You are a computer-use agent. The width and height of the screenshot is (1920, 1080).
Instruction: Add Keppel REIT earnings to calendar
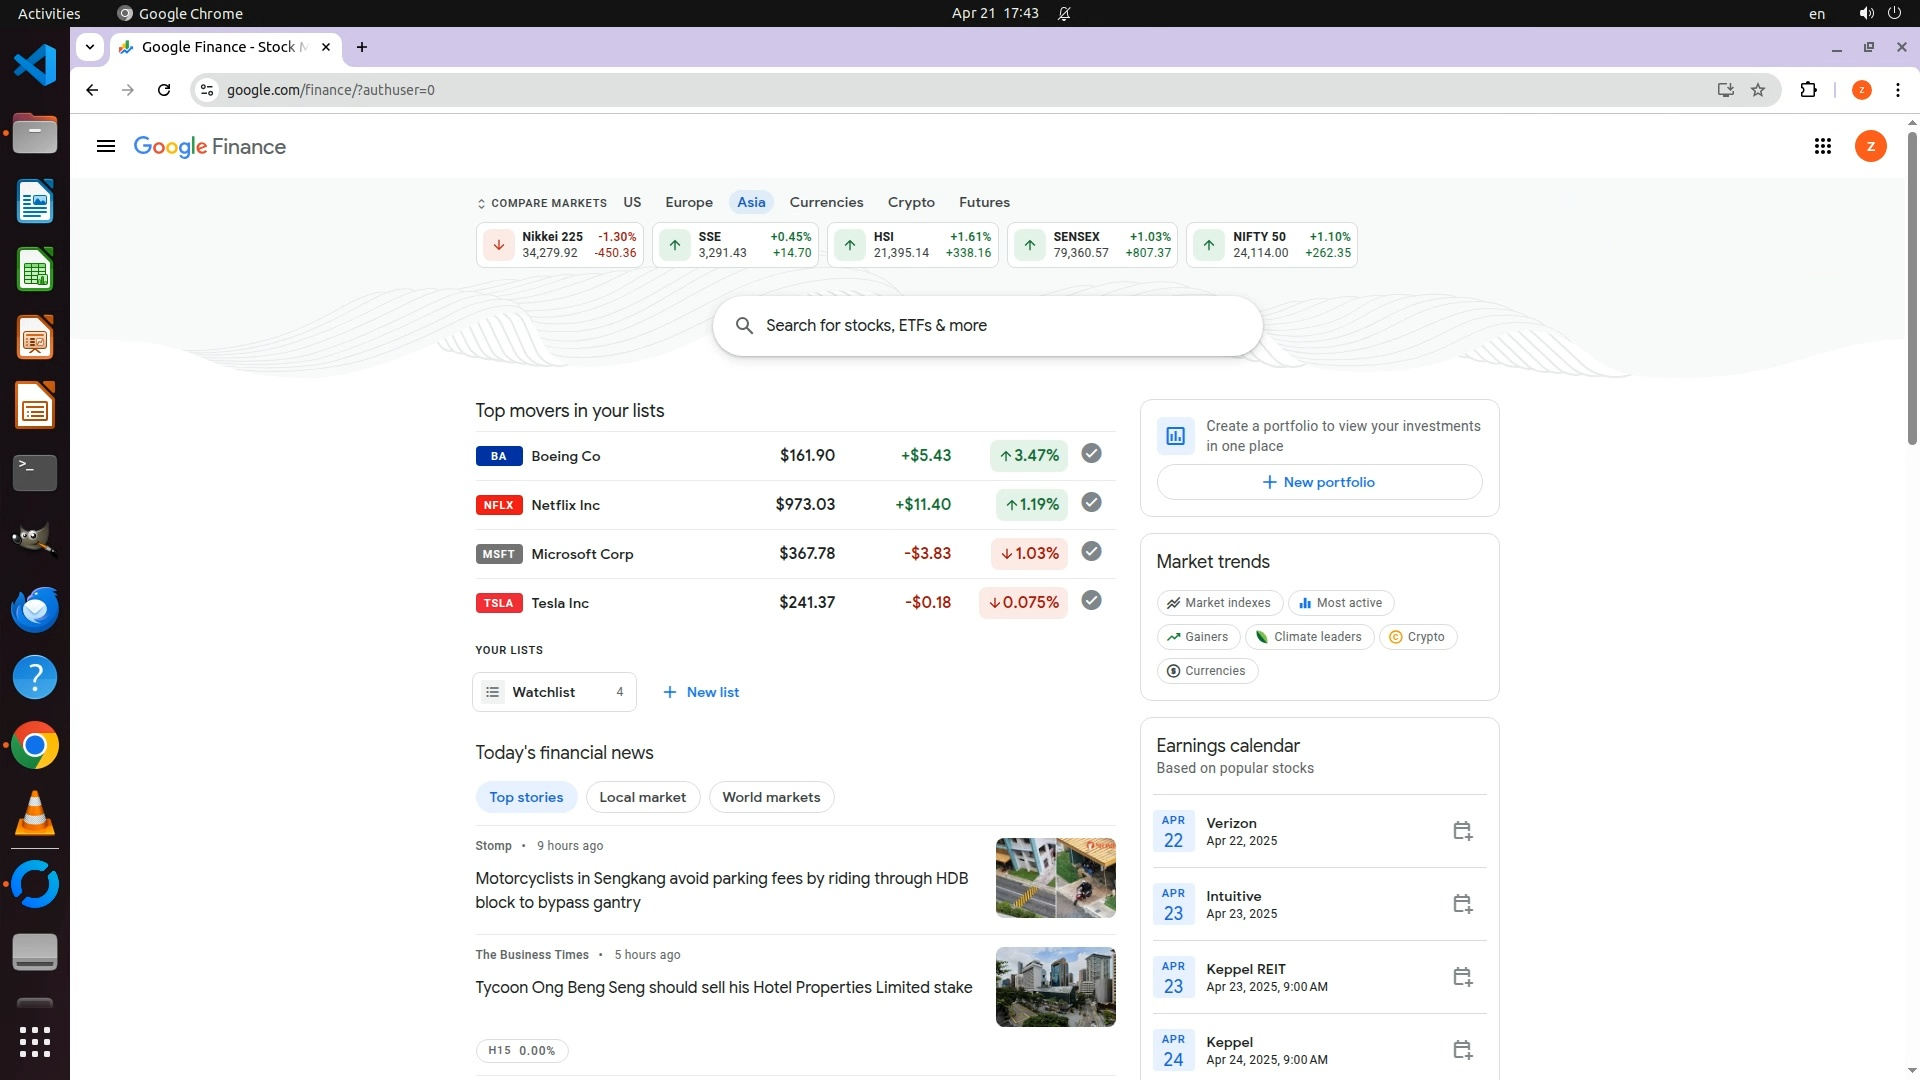(1462, 977)
